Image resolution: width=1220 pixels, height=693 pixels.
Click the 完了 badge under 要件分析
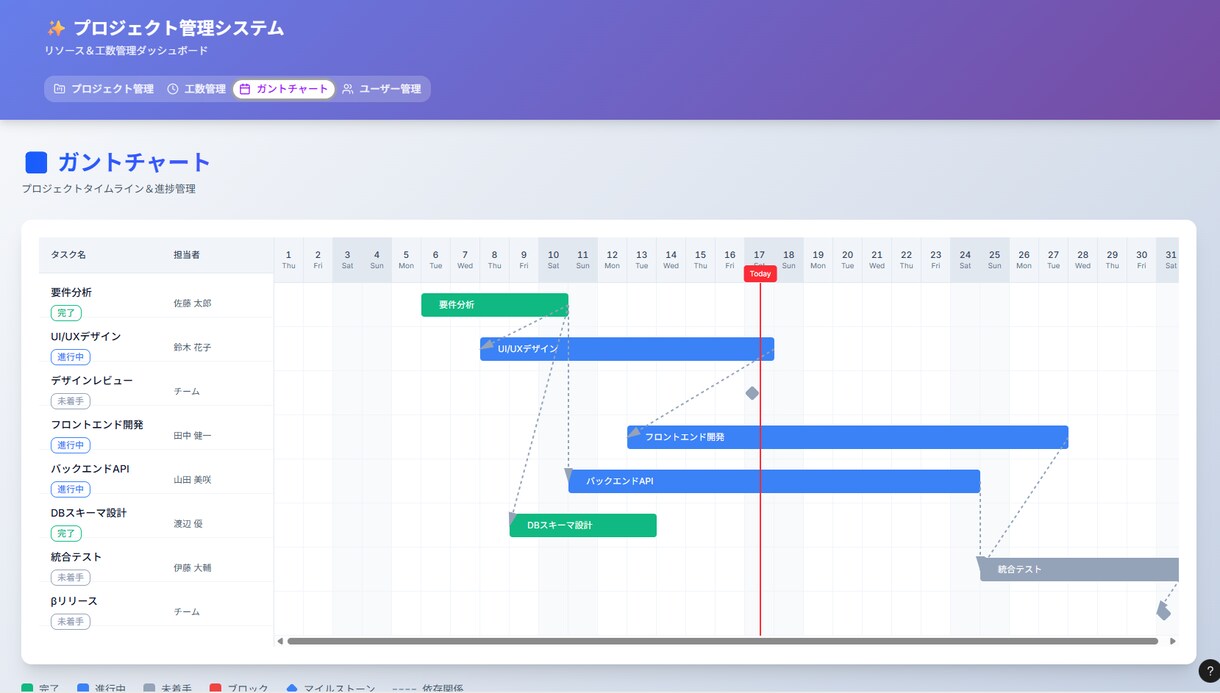[x=66, y=313]
